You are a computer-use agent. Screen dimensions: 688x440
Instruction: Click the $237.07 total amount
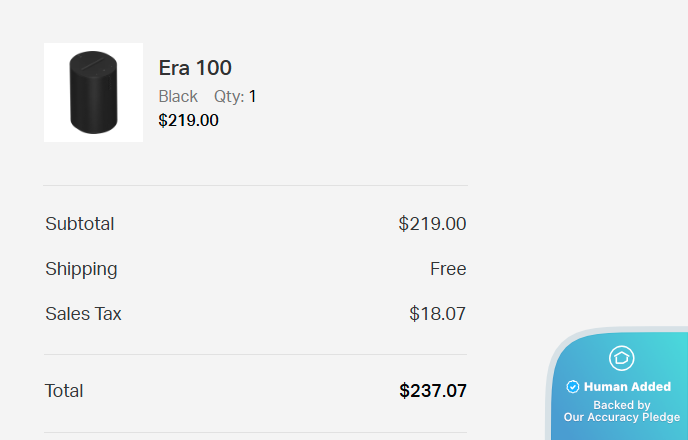pos(432,391)
